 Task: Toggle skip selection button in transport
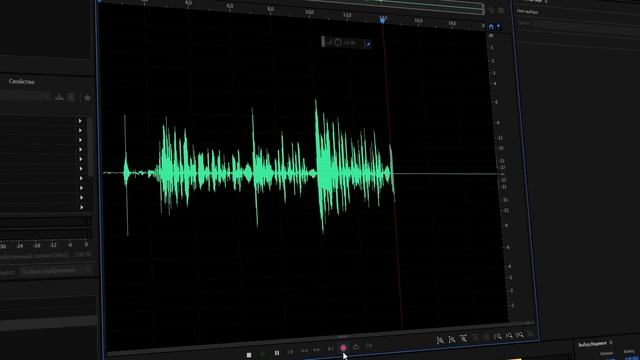pyautogui.click(x=369, y=346)
